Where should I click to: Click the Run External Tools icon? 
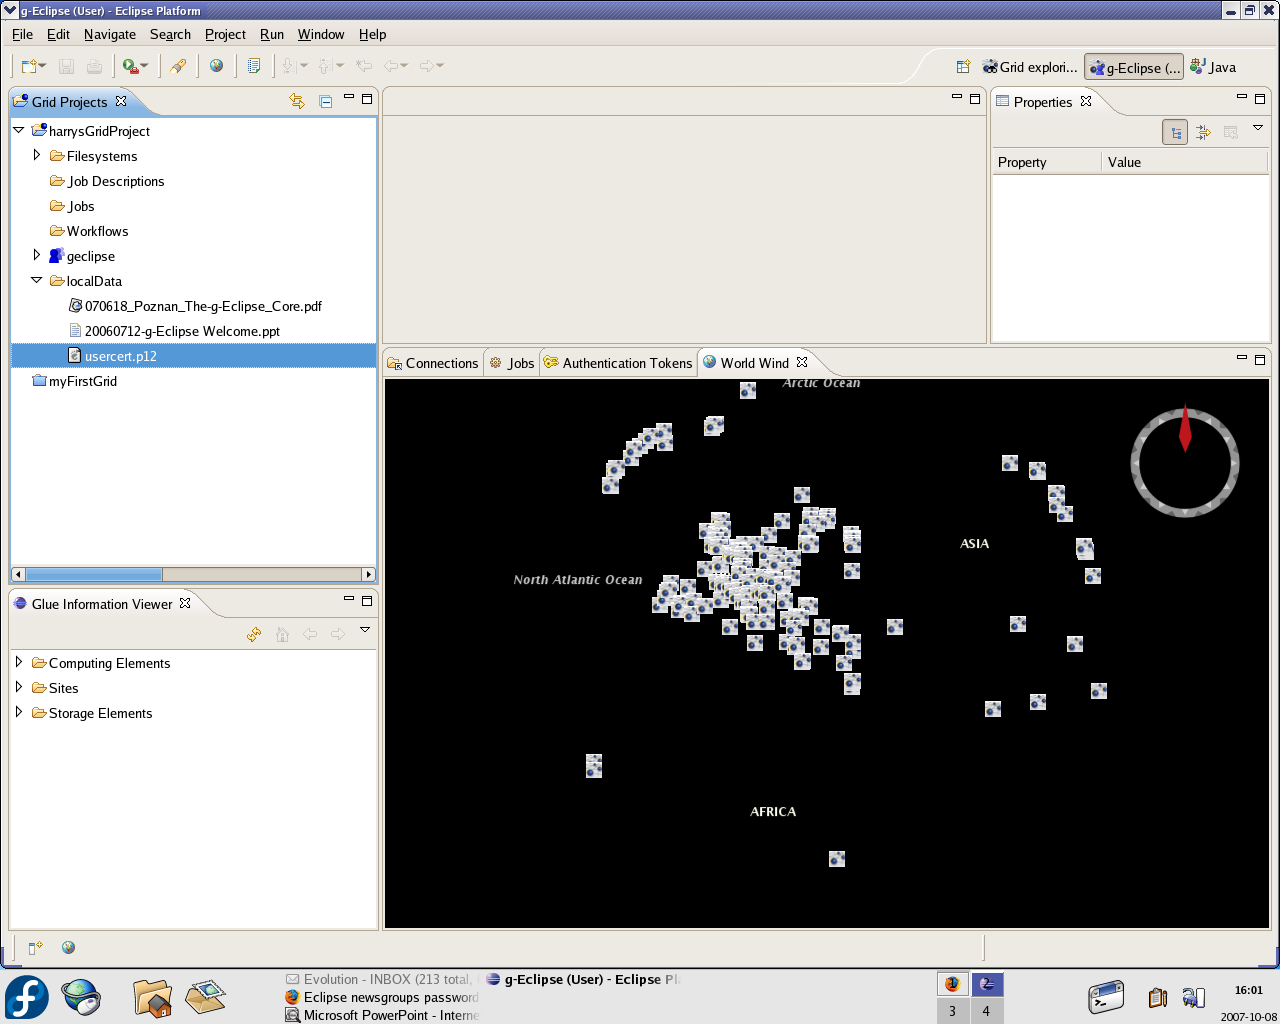[130, 66]
